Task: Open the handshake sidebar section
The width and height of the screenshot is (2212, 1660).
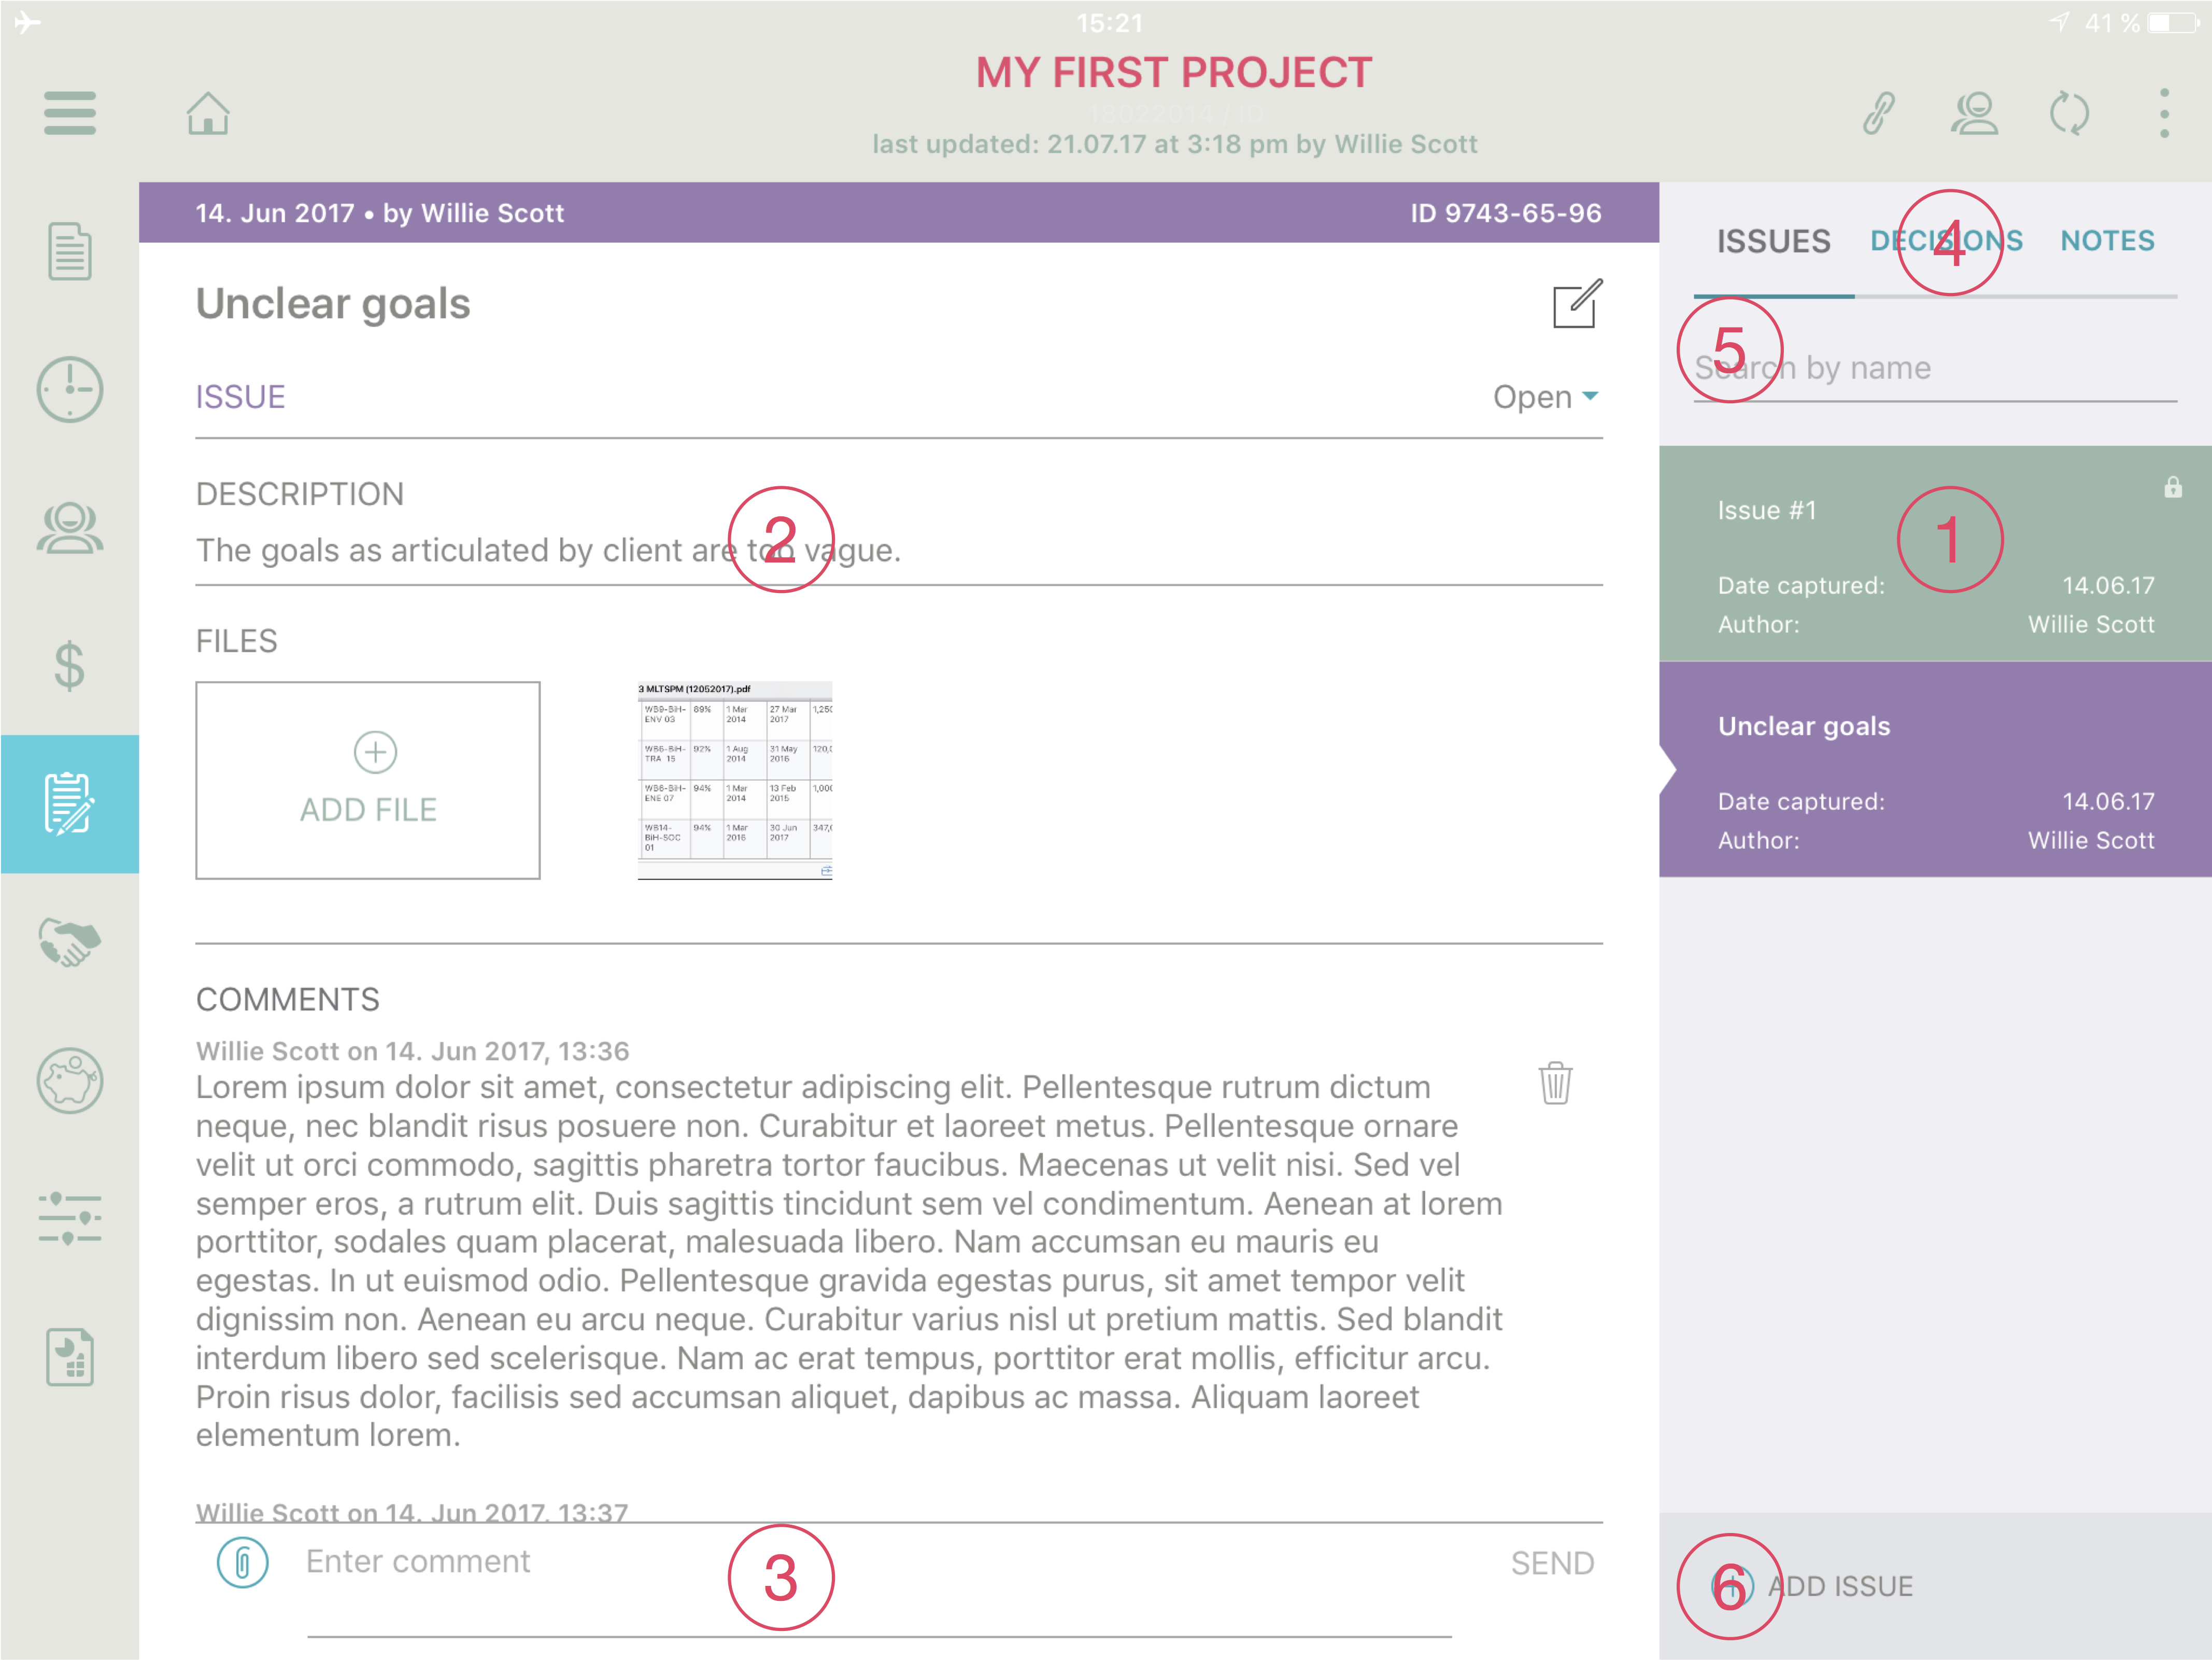Action: [x=70, y=942]
